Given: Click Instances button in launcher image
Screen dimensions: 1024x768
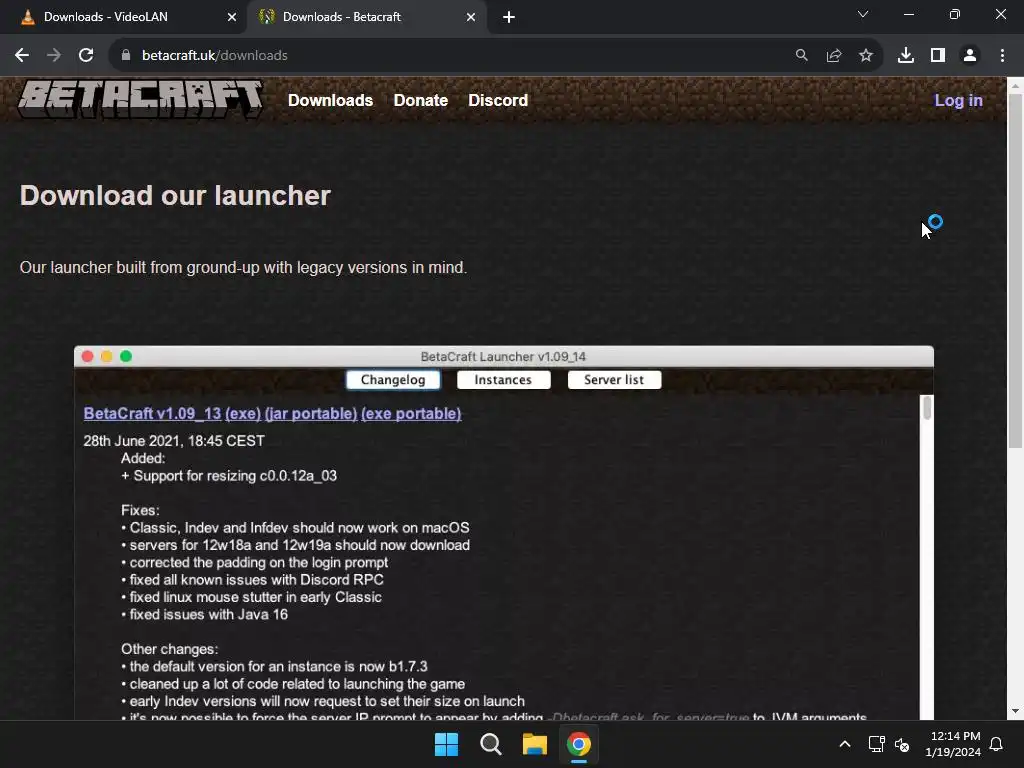Looking at the screenshot, I should [503, 379].
